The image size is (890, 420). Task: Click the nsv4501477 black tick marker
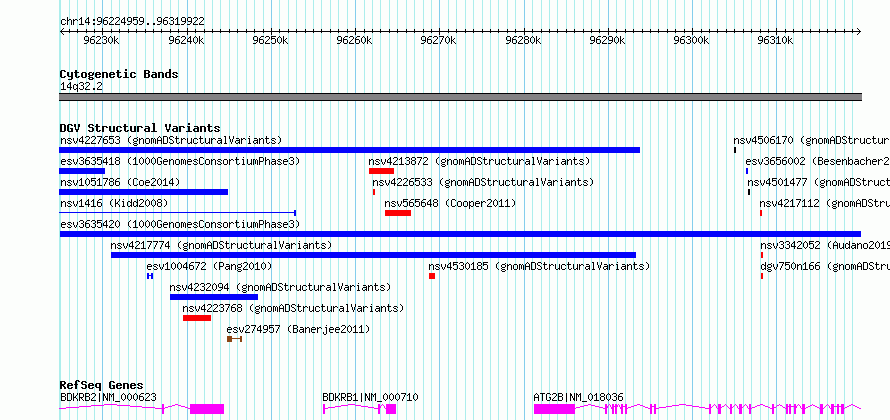pos(749,192)
